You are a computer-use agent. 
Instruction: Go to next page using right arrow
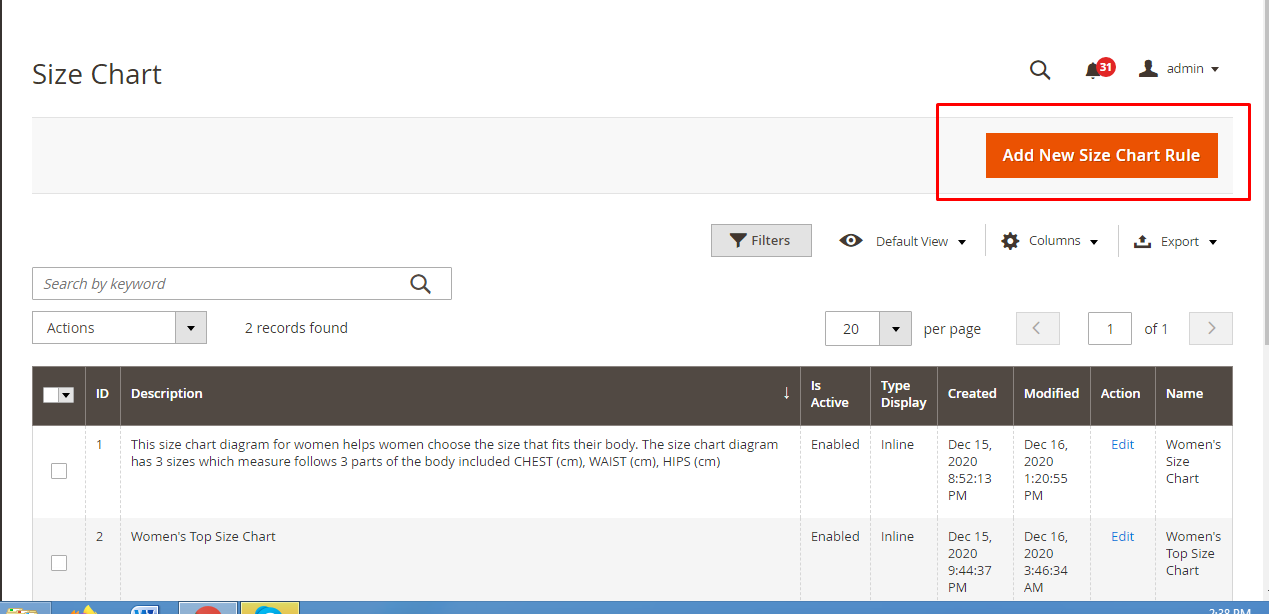[x=1211, y=328]
